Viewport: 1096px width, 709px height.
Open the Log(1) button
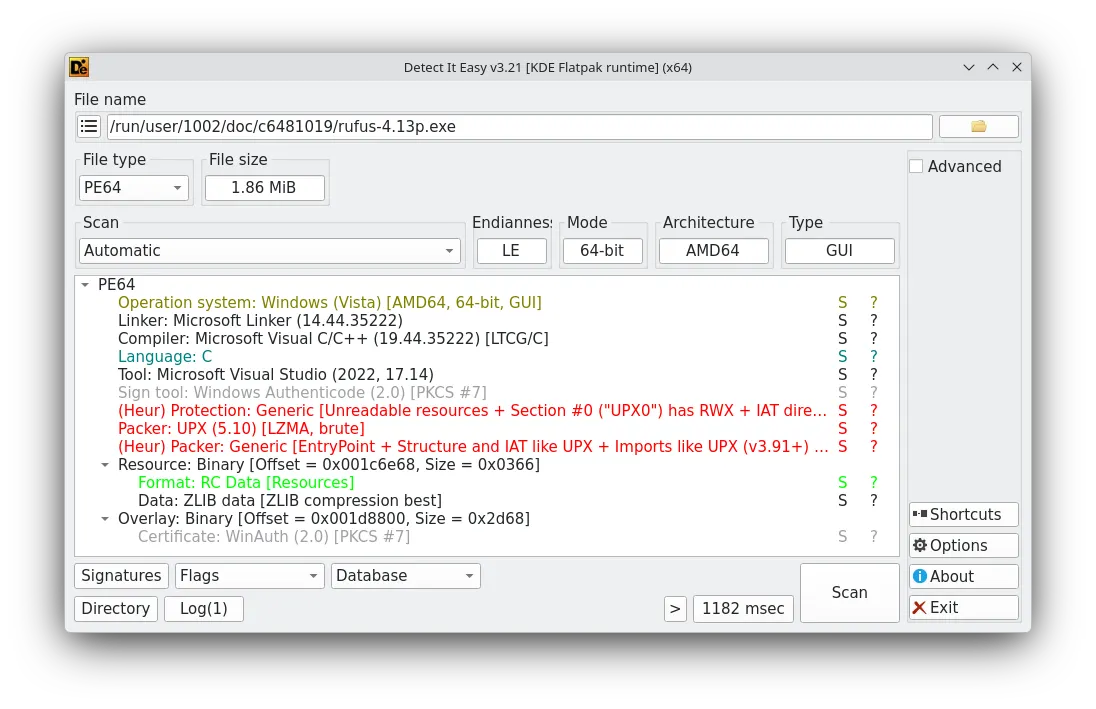point(203,608)
